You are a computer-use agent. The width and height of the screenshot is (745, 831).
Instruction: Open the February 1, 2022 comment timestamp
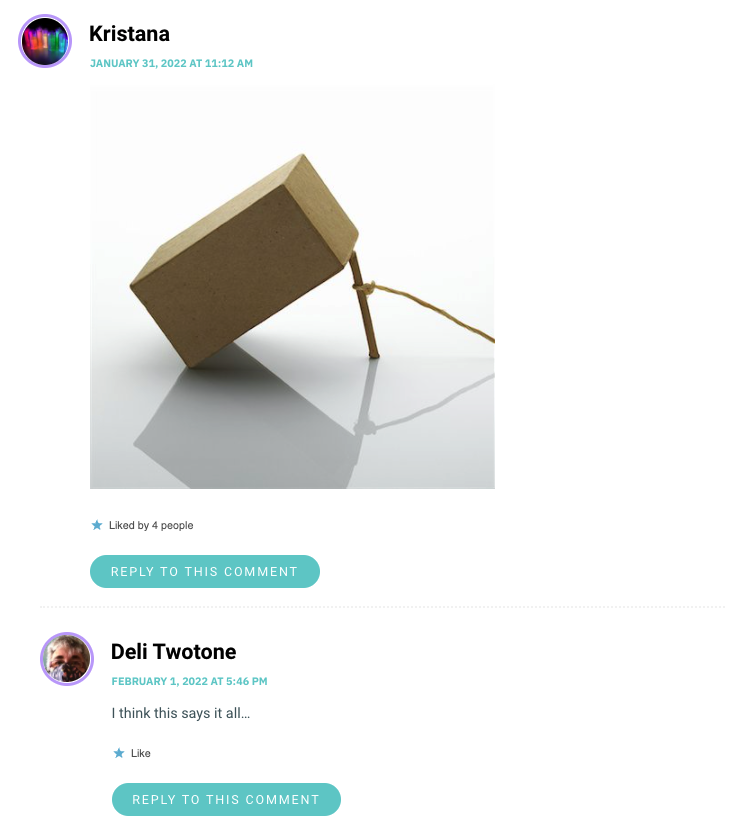coord(189,682)
